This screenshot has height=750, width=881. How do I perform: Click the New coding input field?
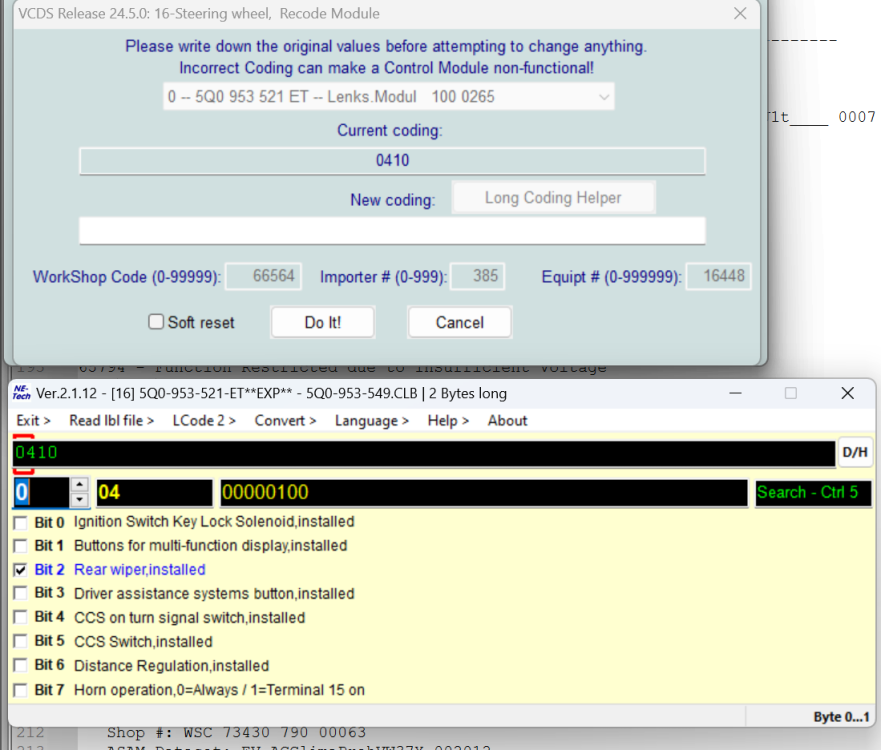click(392, 231)
